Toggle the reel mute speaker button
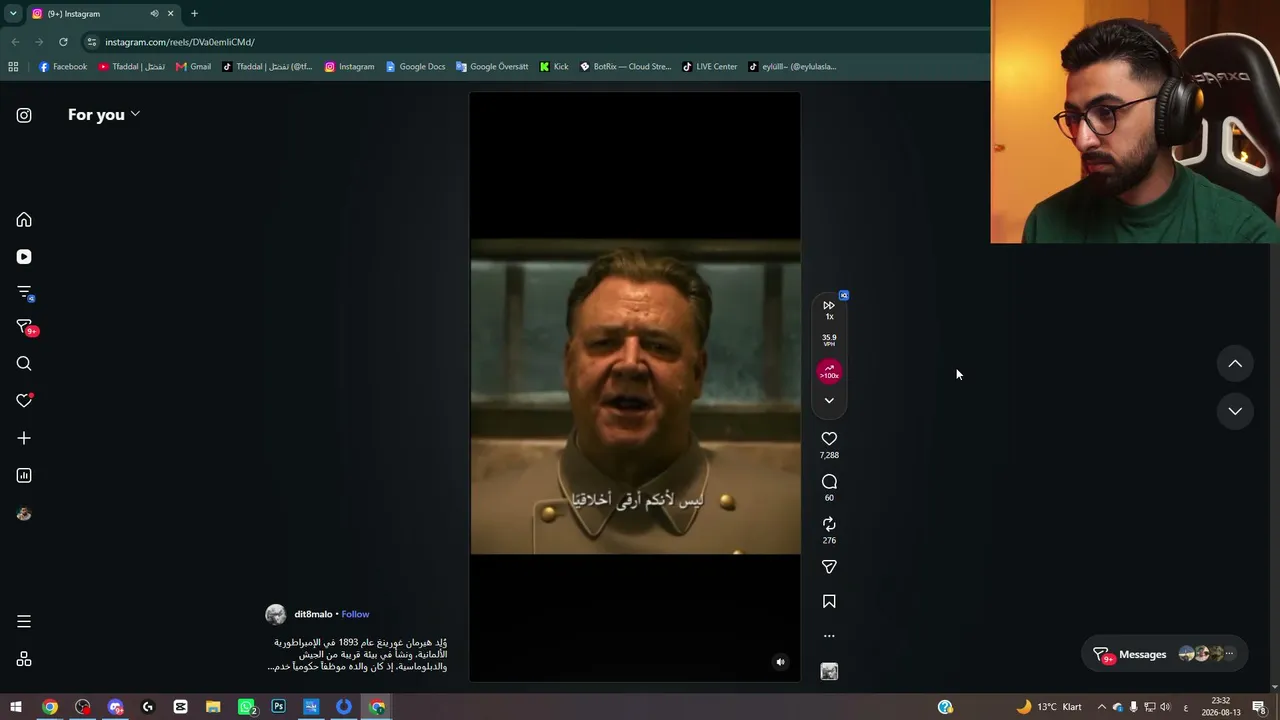 coord(781,662)
